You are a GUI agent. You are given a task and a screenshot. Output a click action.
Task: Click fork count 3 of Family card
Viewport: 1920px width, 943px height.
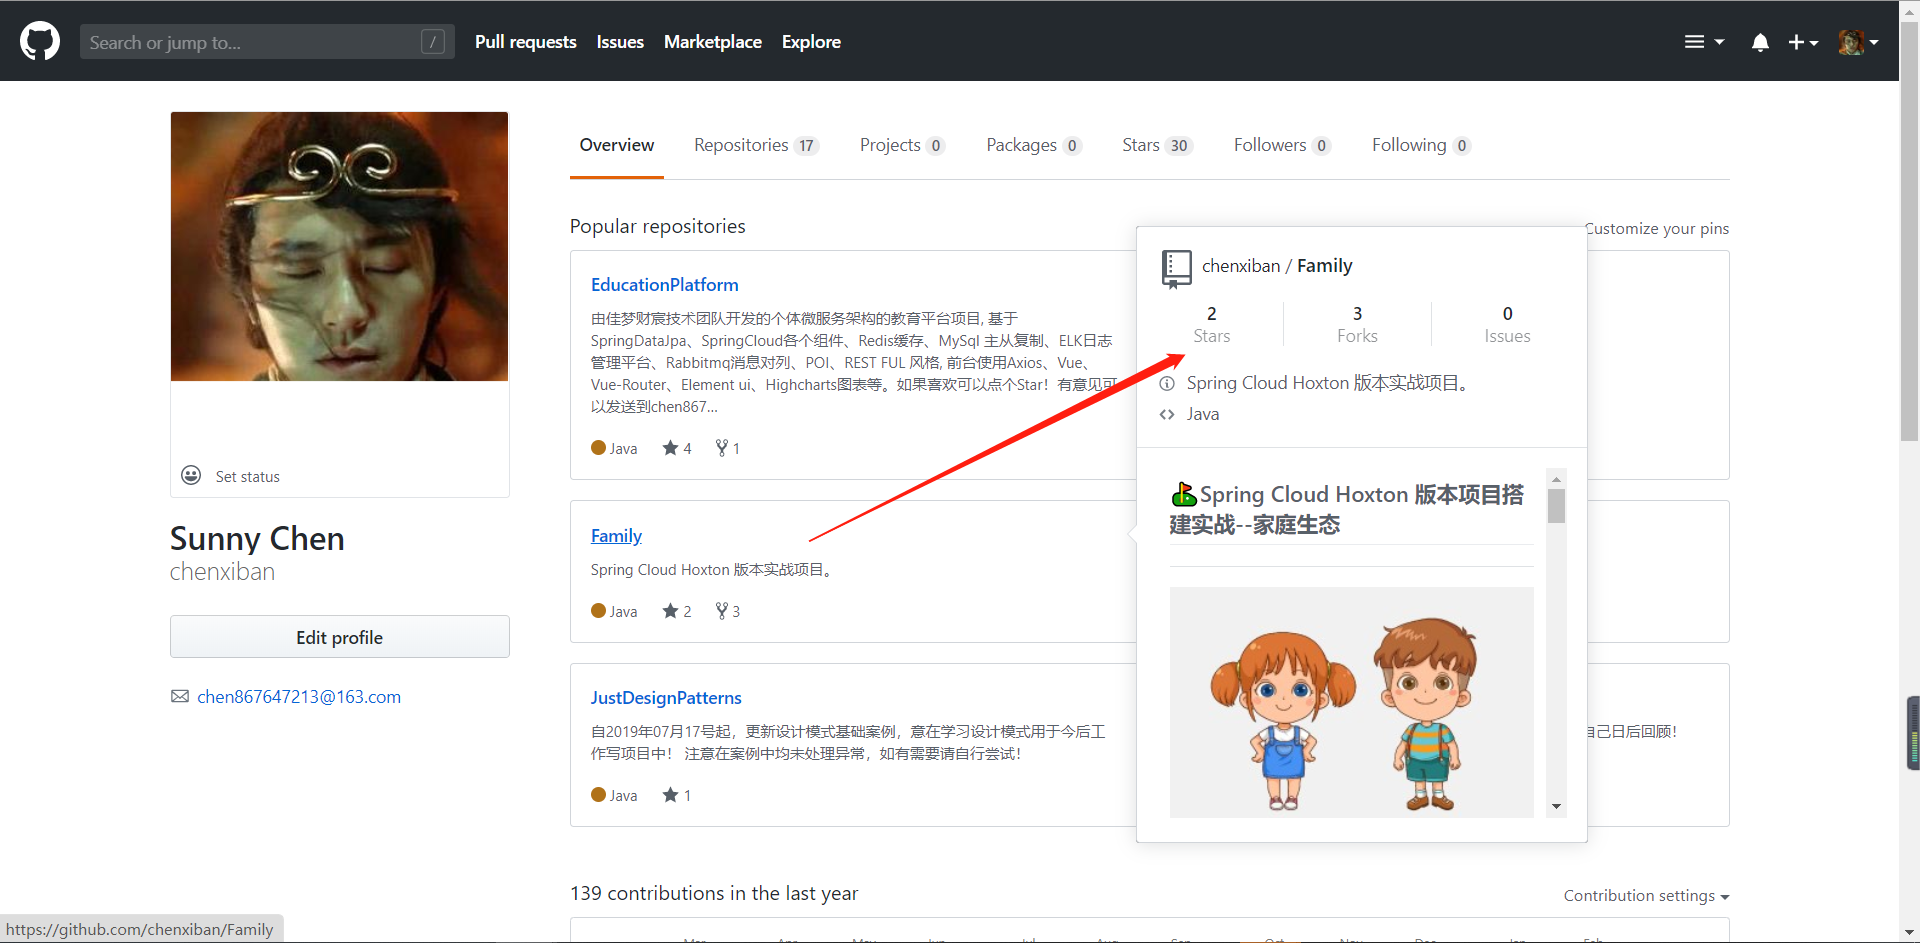728,611
